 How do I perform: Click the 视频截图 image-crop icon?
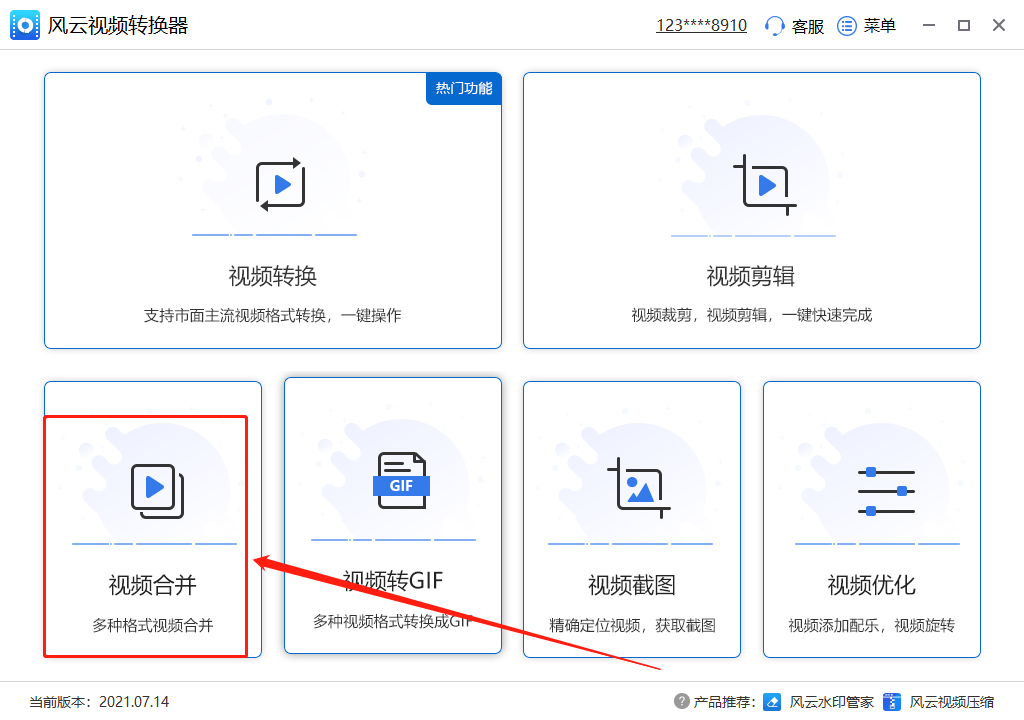pos(639,488)
